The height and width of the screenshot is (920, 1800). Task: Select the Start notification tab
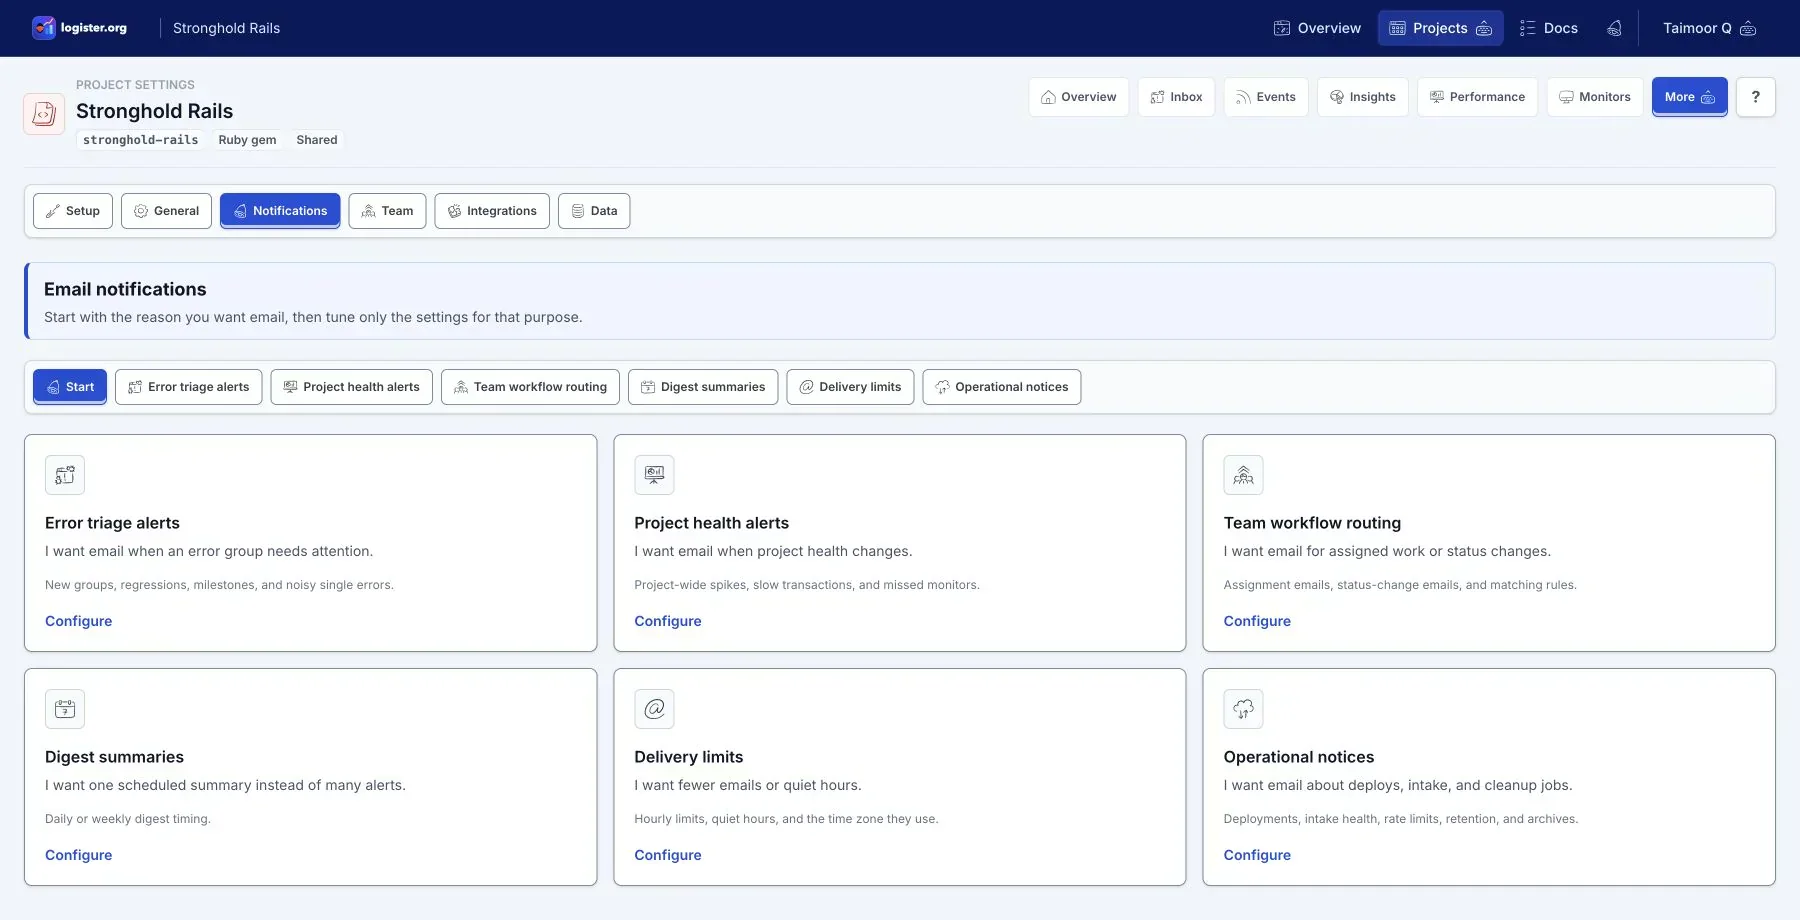coord(70,387)
